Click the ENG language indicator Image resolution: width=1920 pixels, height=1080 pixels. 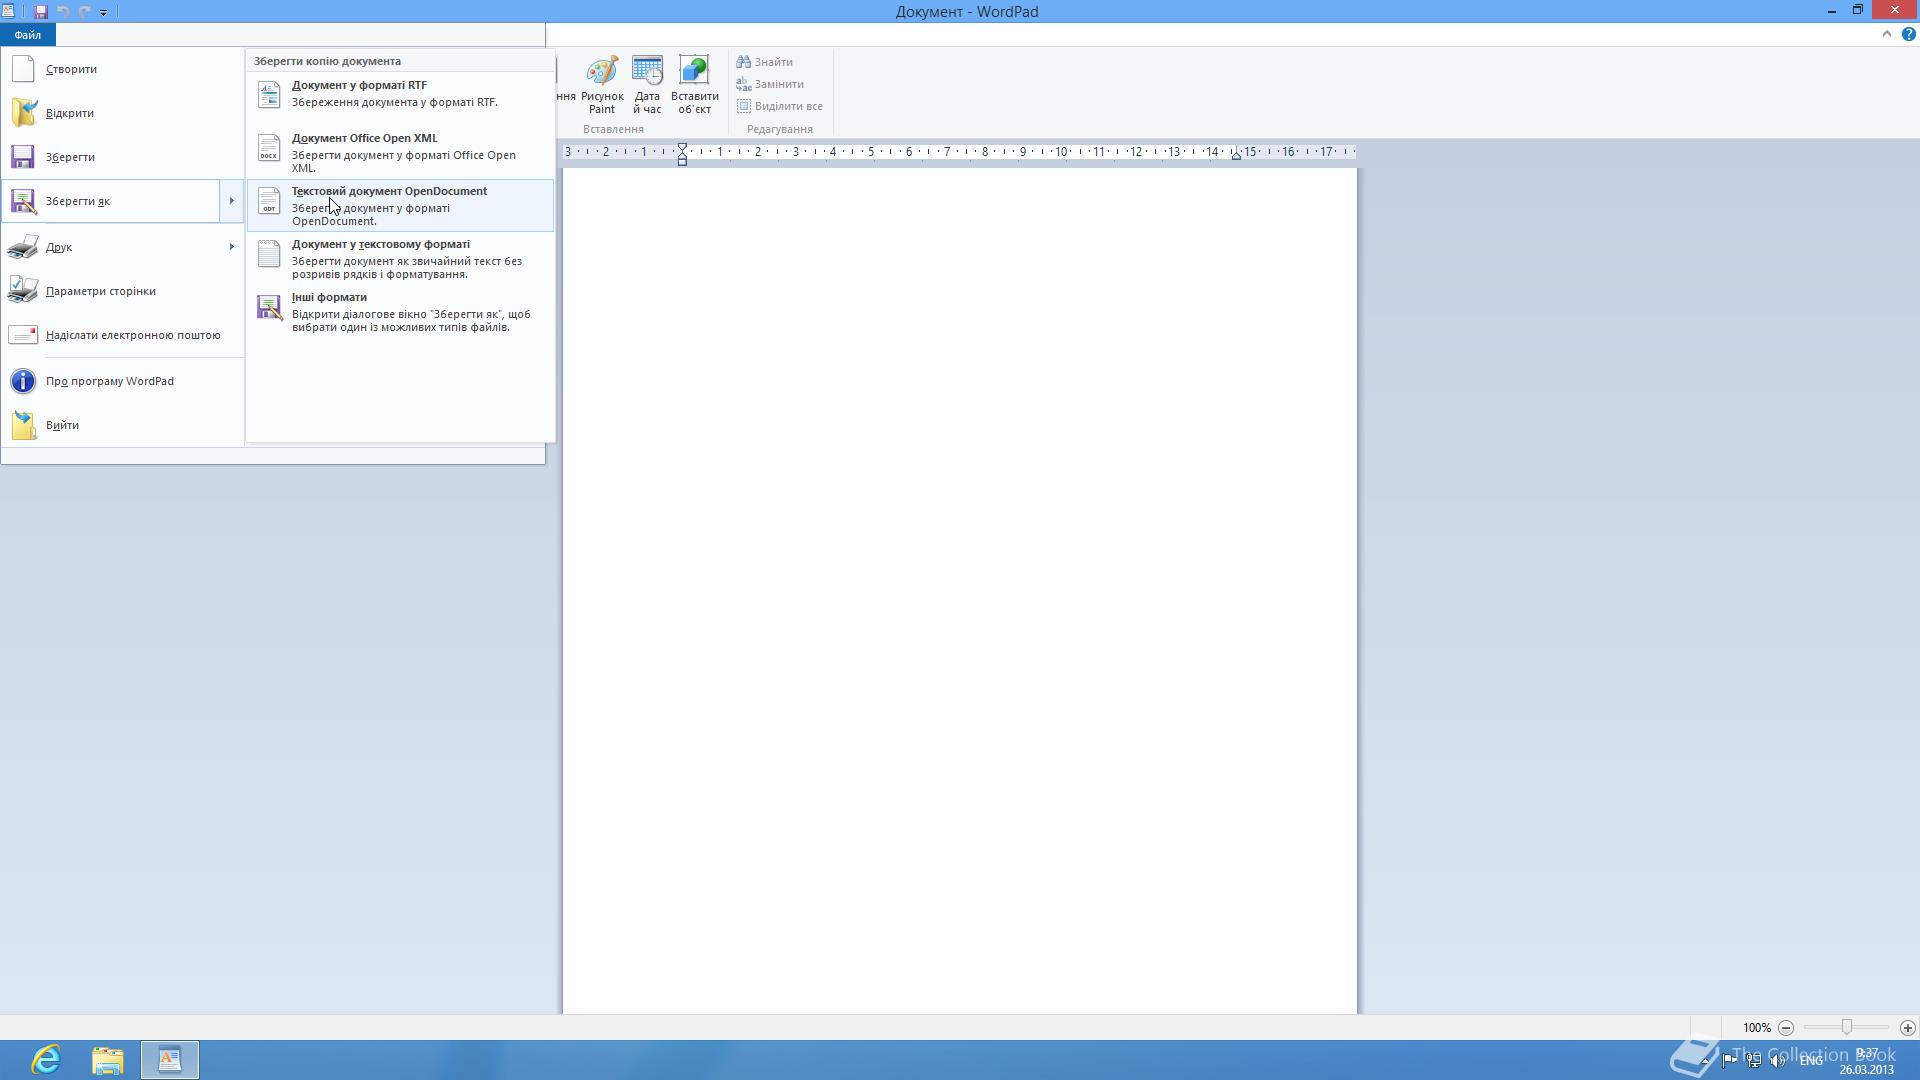(x=1811, y=1061)
